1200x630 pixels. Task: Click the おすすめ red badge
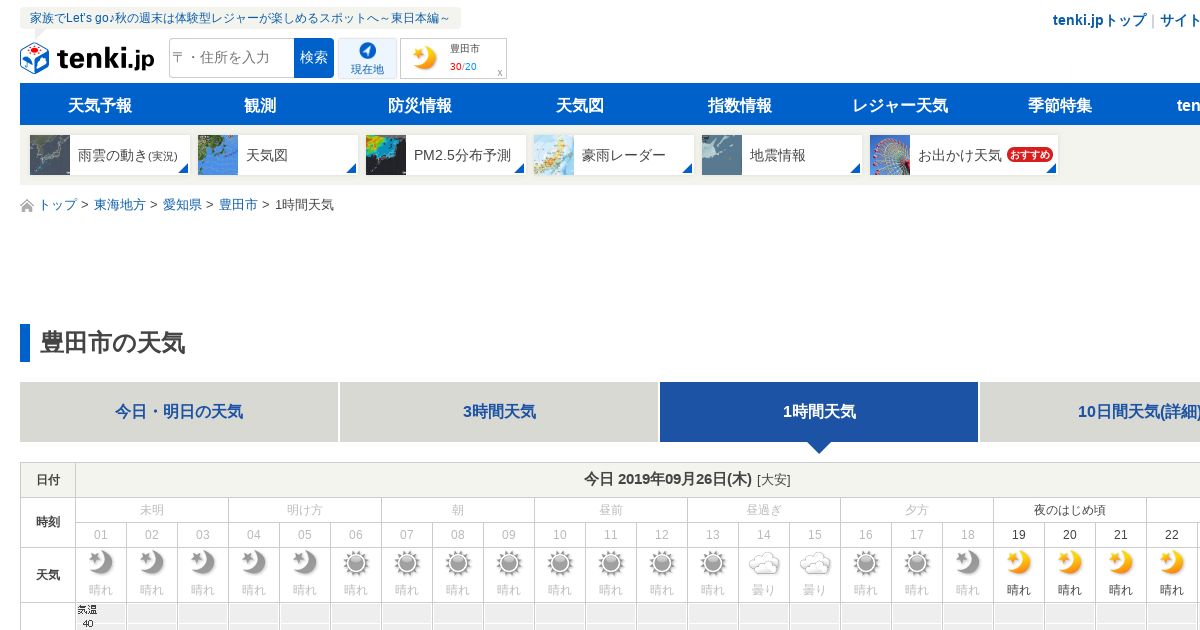pos(1030,155)
